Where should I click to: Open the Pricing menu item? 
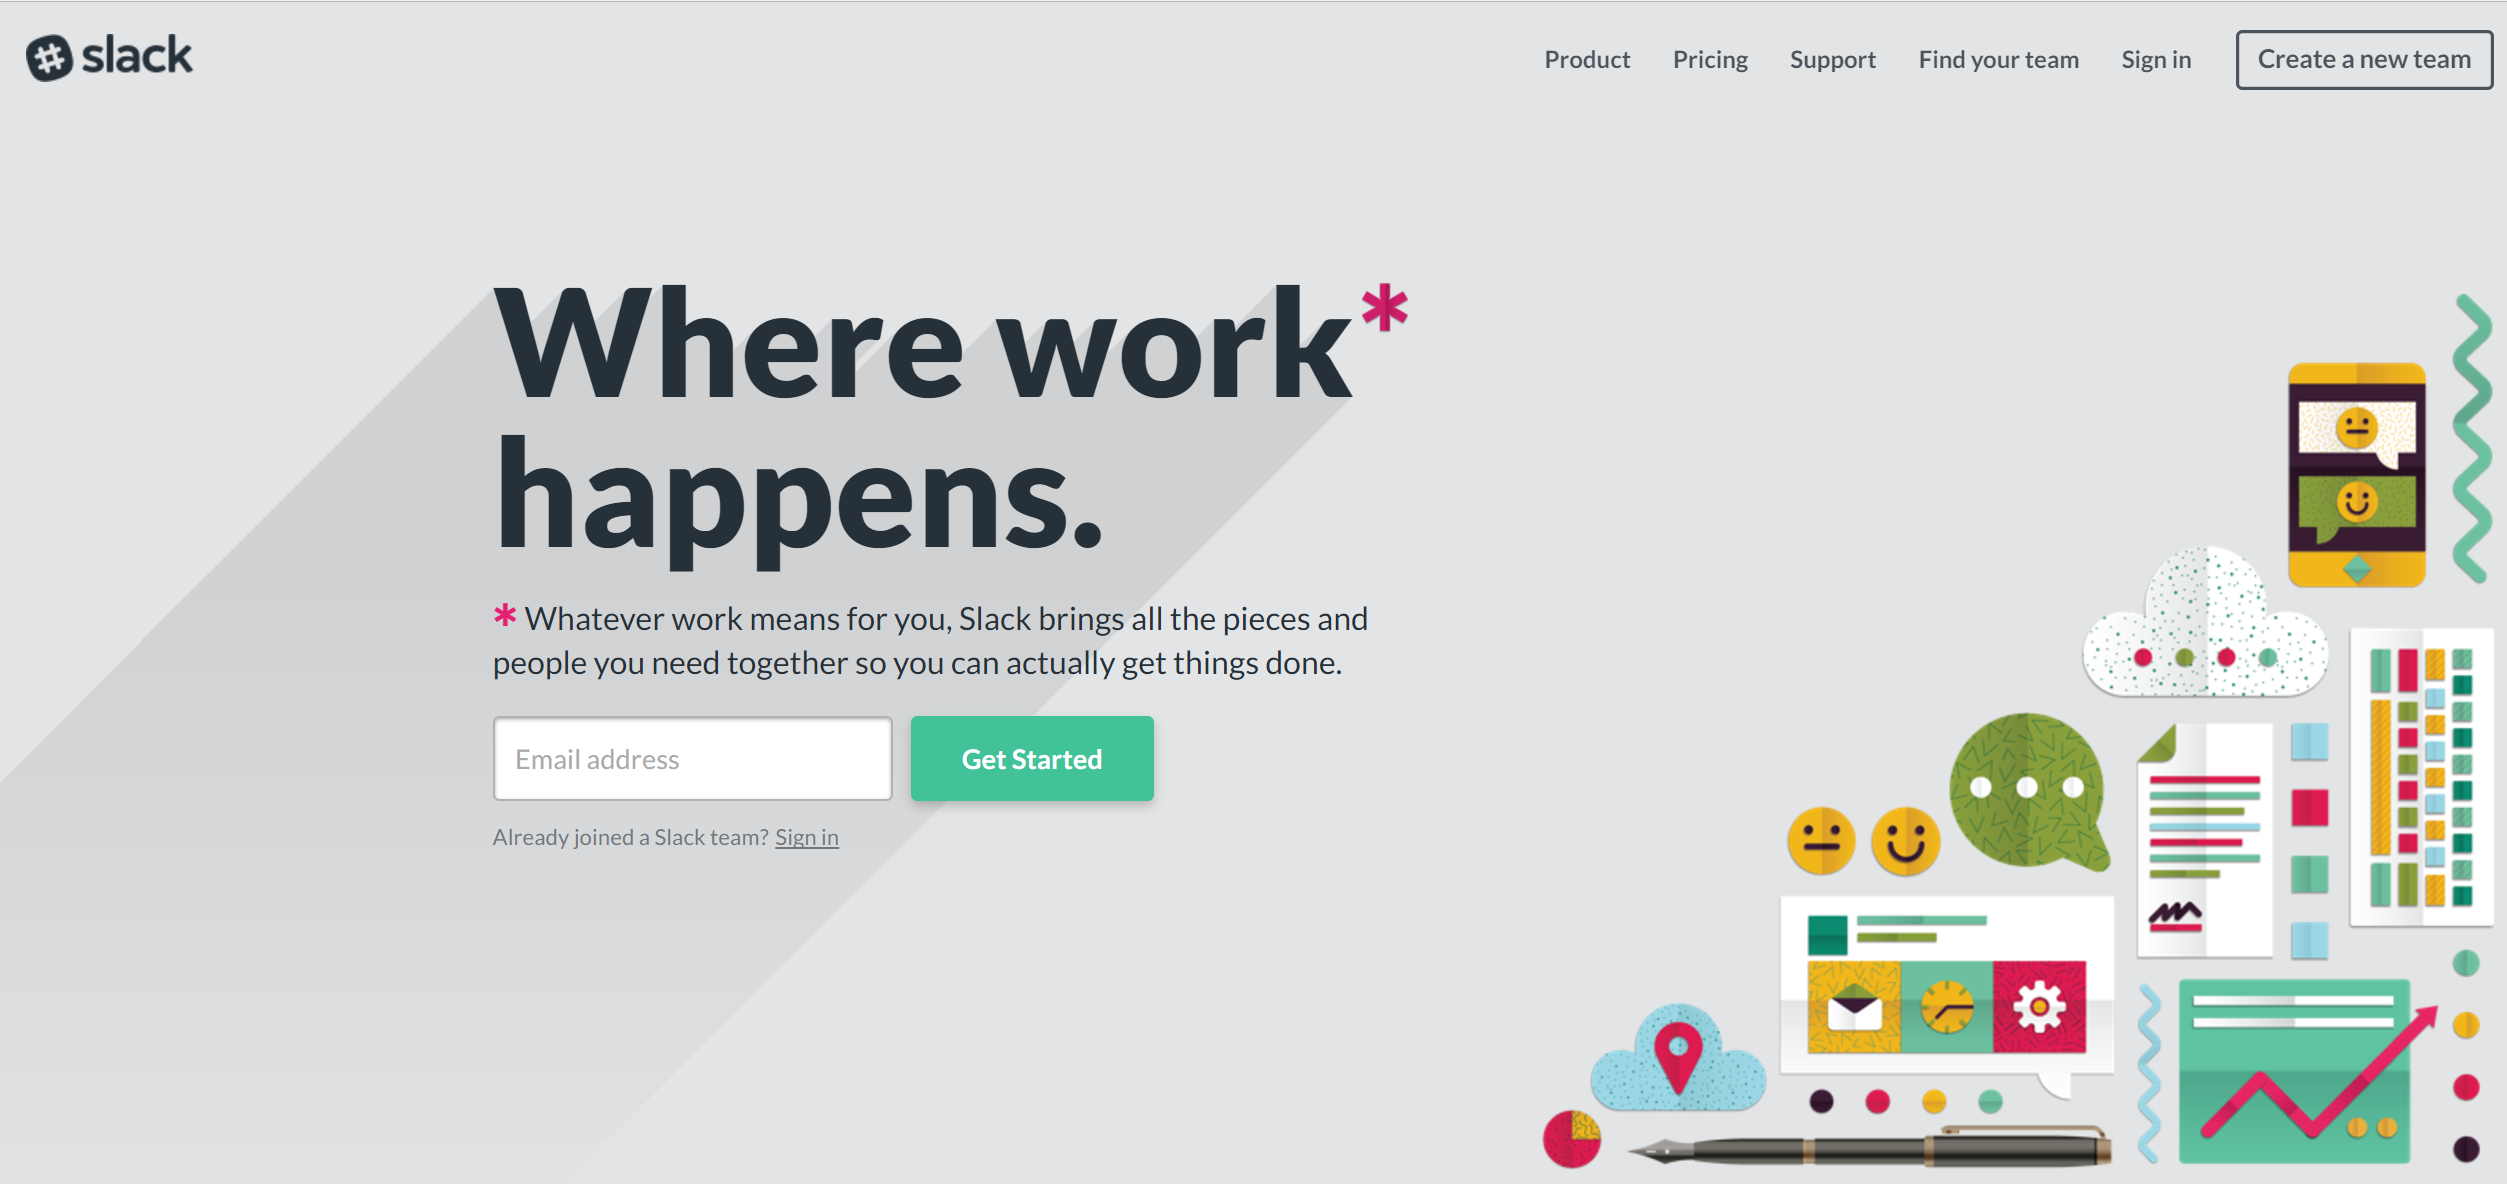pos(1709,58)
